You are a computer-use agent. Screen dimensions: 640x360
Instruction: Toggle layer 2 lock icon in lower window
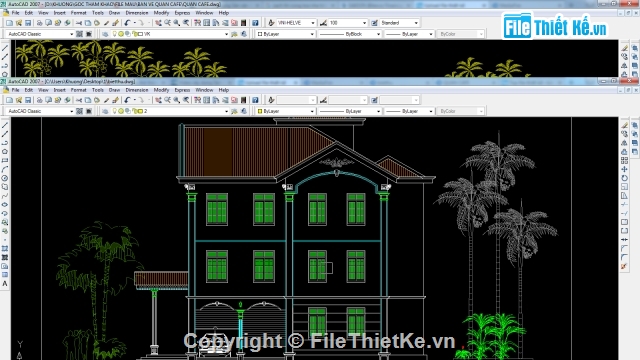[134, 111]
